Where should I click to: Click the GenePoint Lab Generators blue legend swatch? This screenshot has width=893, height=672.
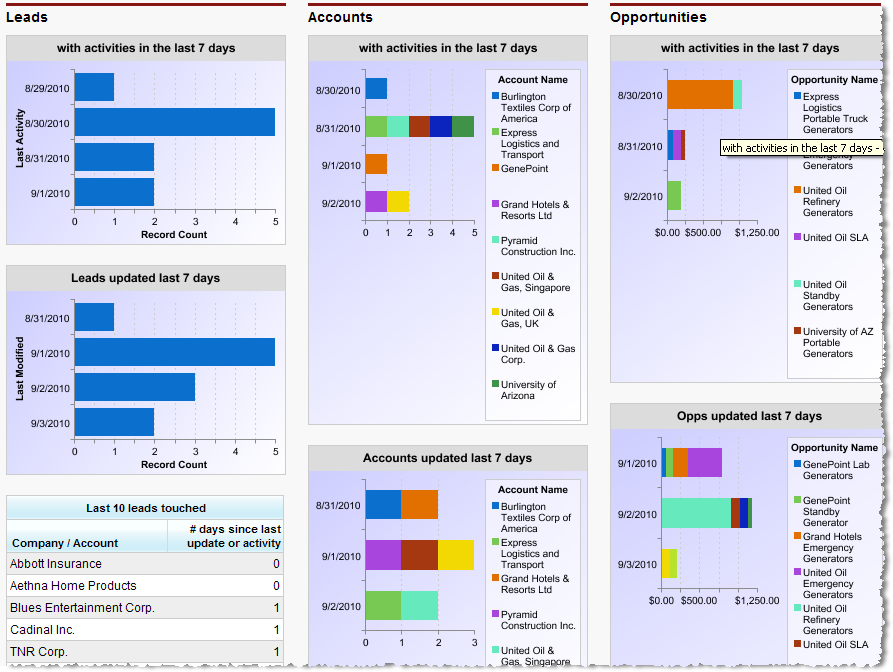coord(797,464)
